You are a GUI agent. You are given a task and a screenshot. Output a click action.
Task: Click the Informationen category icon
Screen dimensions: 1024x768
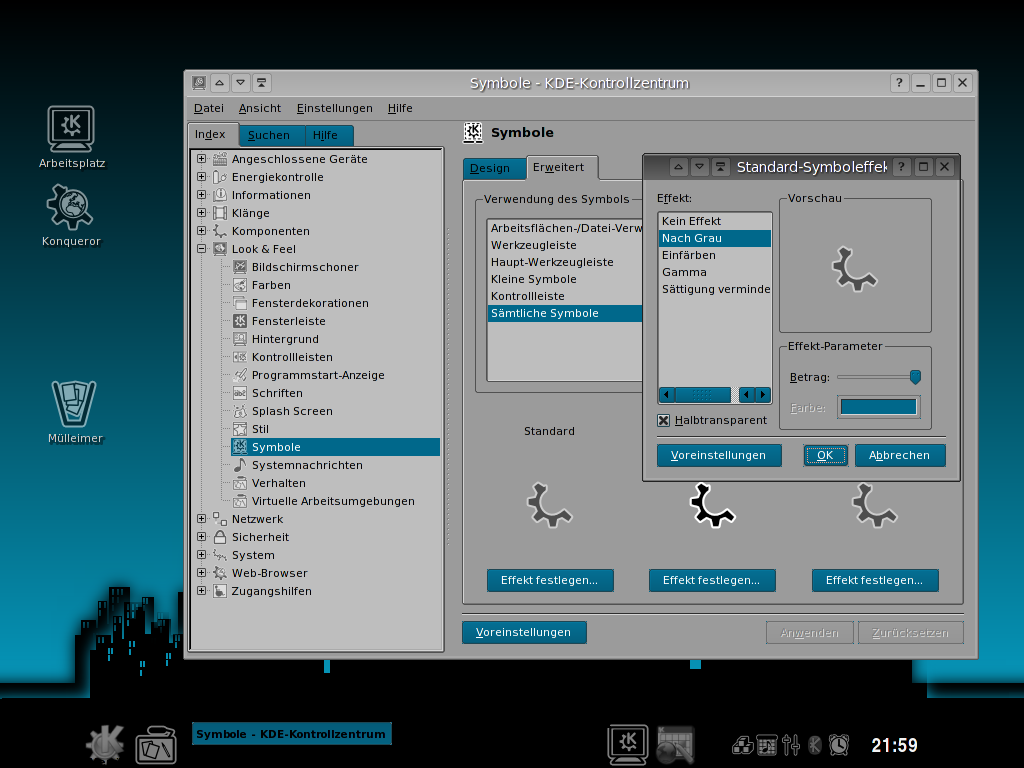click(220, 195)
